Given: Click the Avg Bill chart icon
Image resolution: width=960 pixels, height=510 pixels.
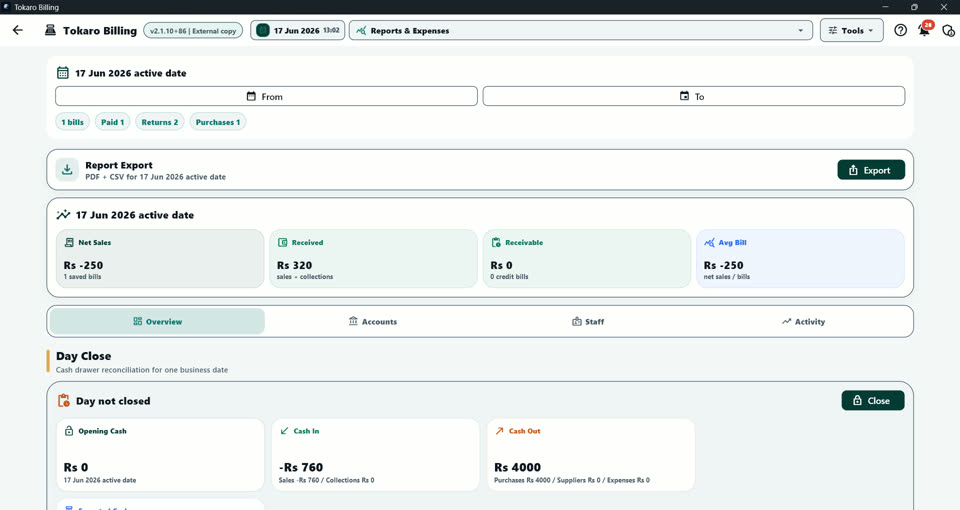Looking at the screenshot, I should tap(710, 242).
